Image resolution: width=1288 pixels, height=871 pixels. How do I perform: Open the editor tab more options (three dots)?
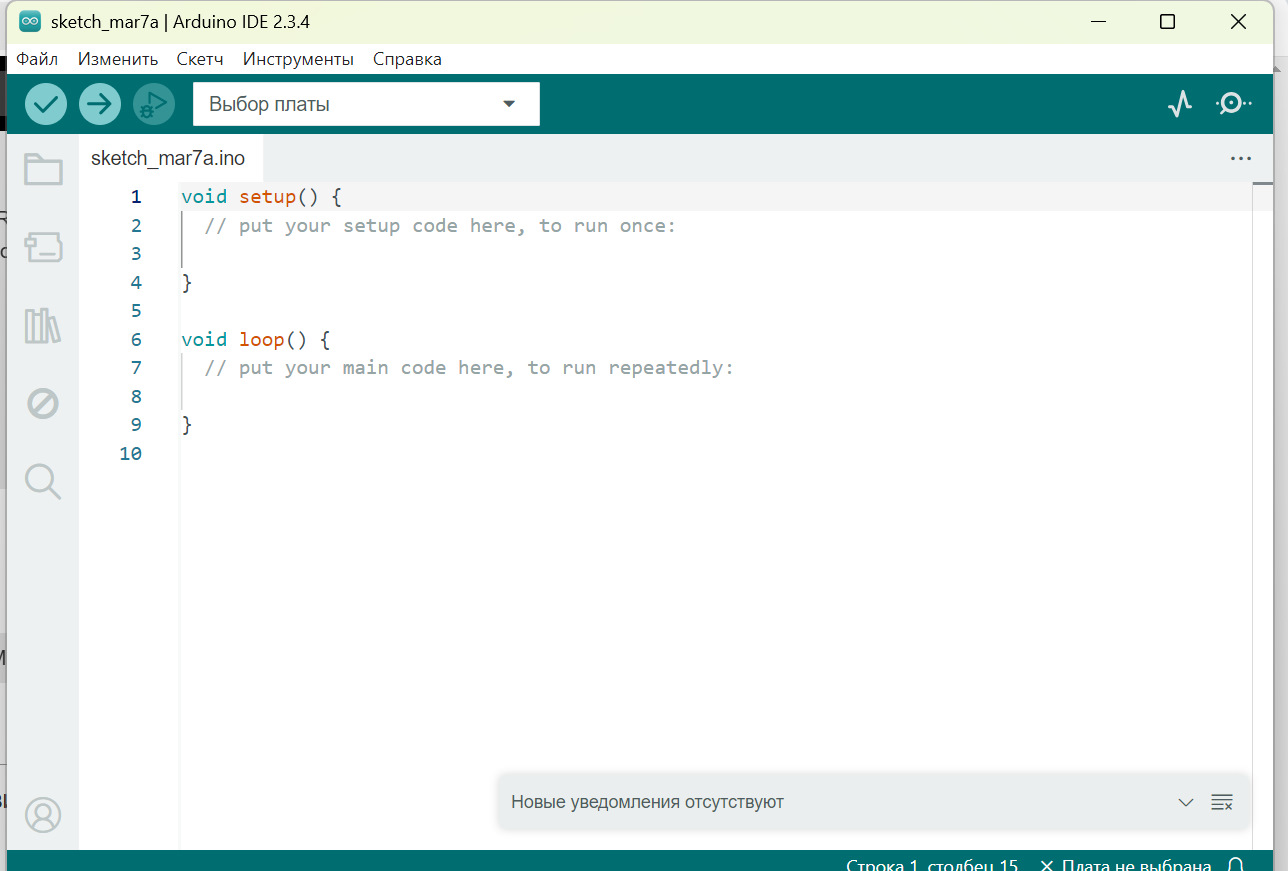tap(1241, 158)
